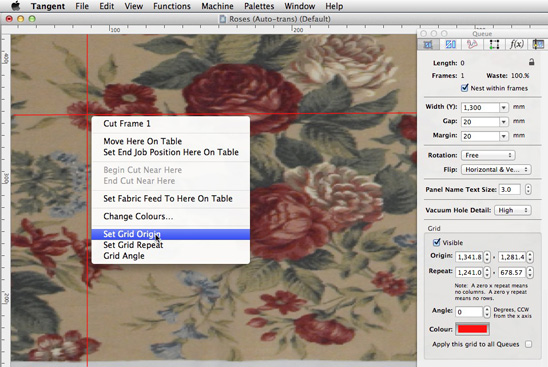This screenshot has height=367, width=548.
Task: Toggle the grid Visible checkbox
Action: tap(437, 242)
